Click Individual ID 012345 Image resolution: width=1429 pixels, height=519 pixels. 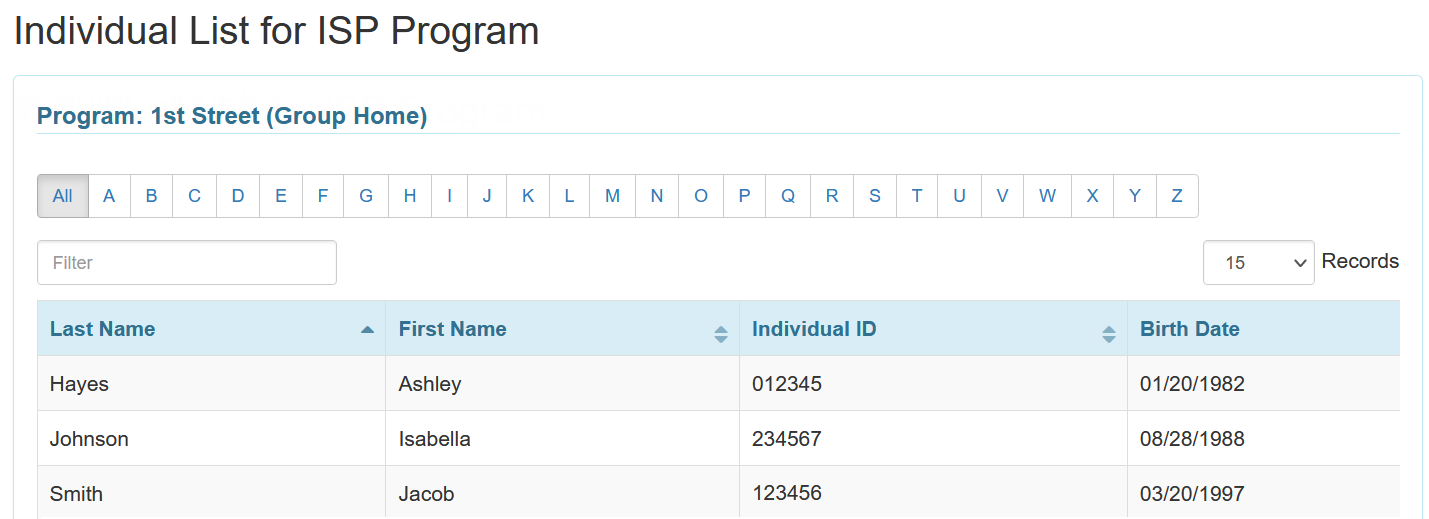point(787,384)
